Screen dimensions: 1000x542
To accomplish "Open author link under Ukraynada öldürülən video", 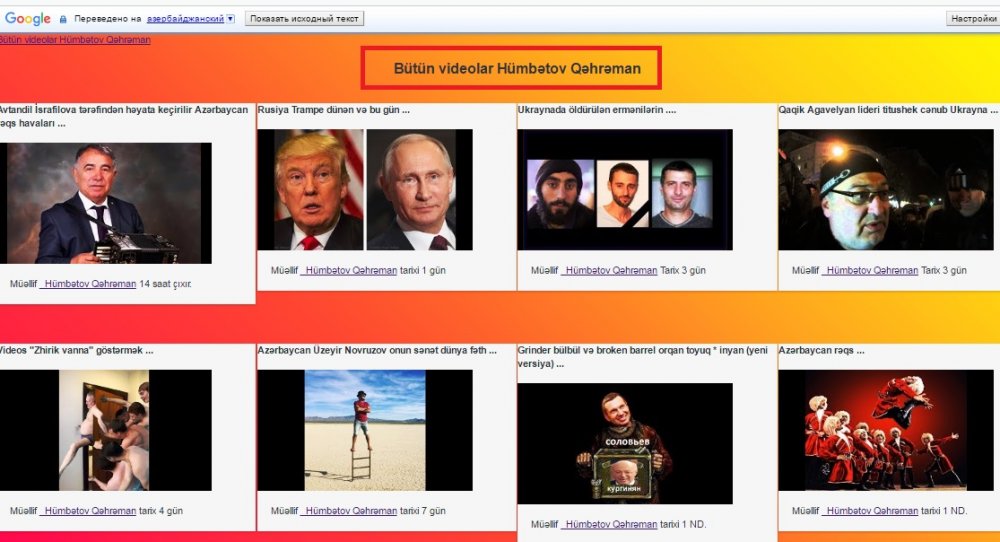I will point(609,270).
